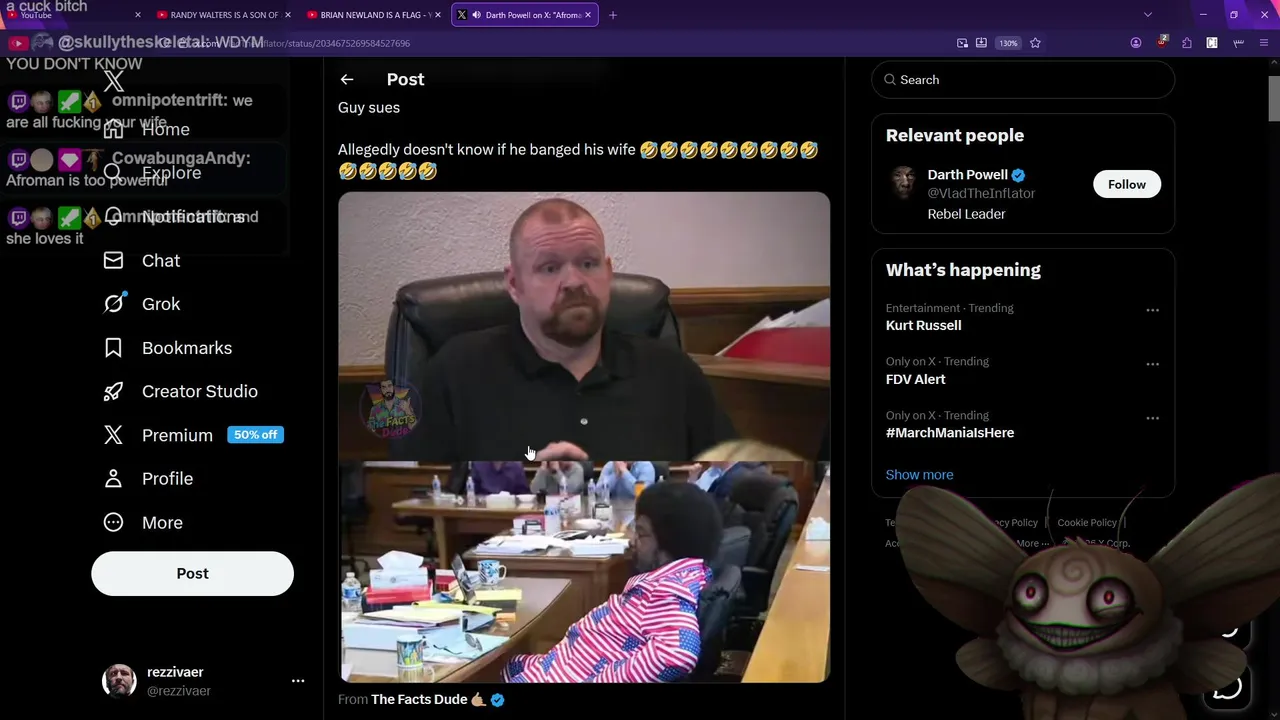Screen dimensions: 1280x720
Task: Open account menu dots beside rezzivaer
Action: [x=297, y=681]
